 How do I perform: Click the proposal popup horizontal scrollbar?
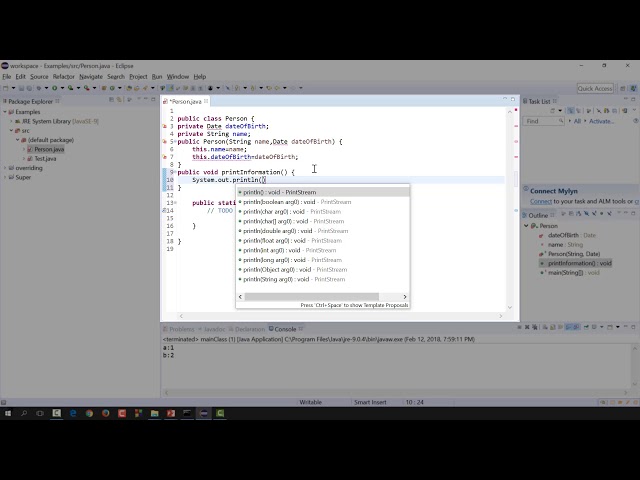[312, 297]
